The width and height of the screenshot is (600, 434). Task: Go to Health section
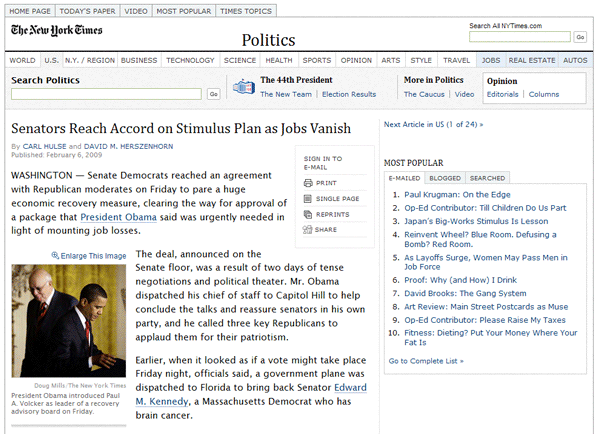(279, 60)
